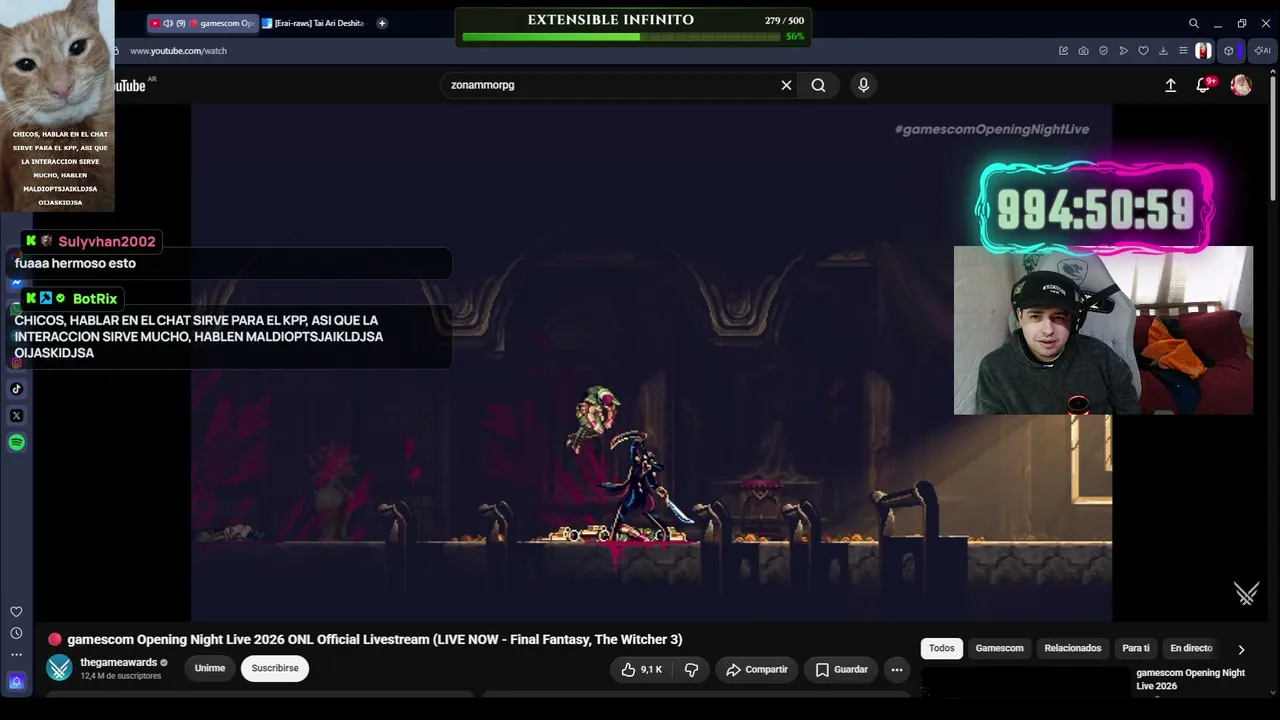Take a snapshot with the camera toolbar icon
The width and height of the screenshot is (1280, 720).
coord(1083,51)
